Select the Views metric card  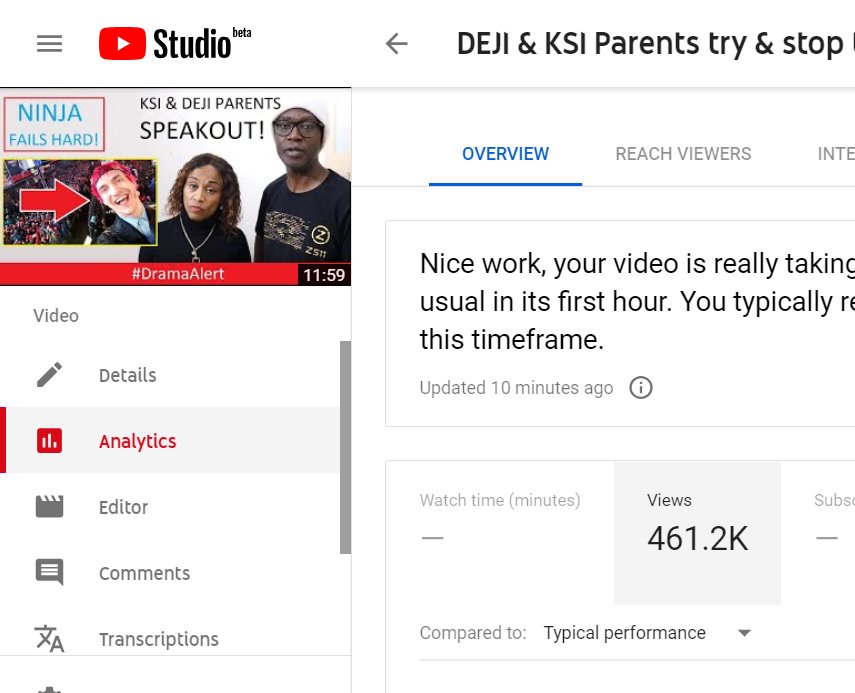coord(697,533)
